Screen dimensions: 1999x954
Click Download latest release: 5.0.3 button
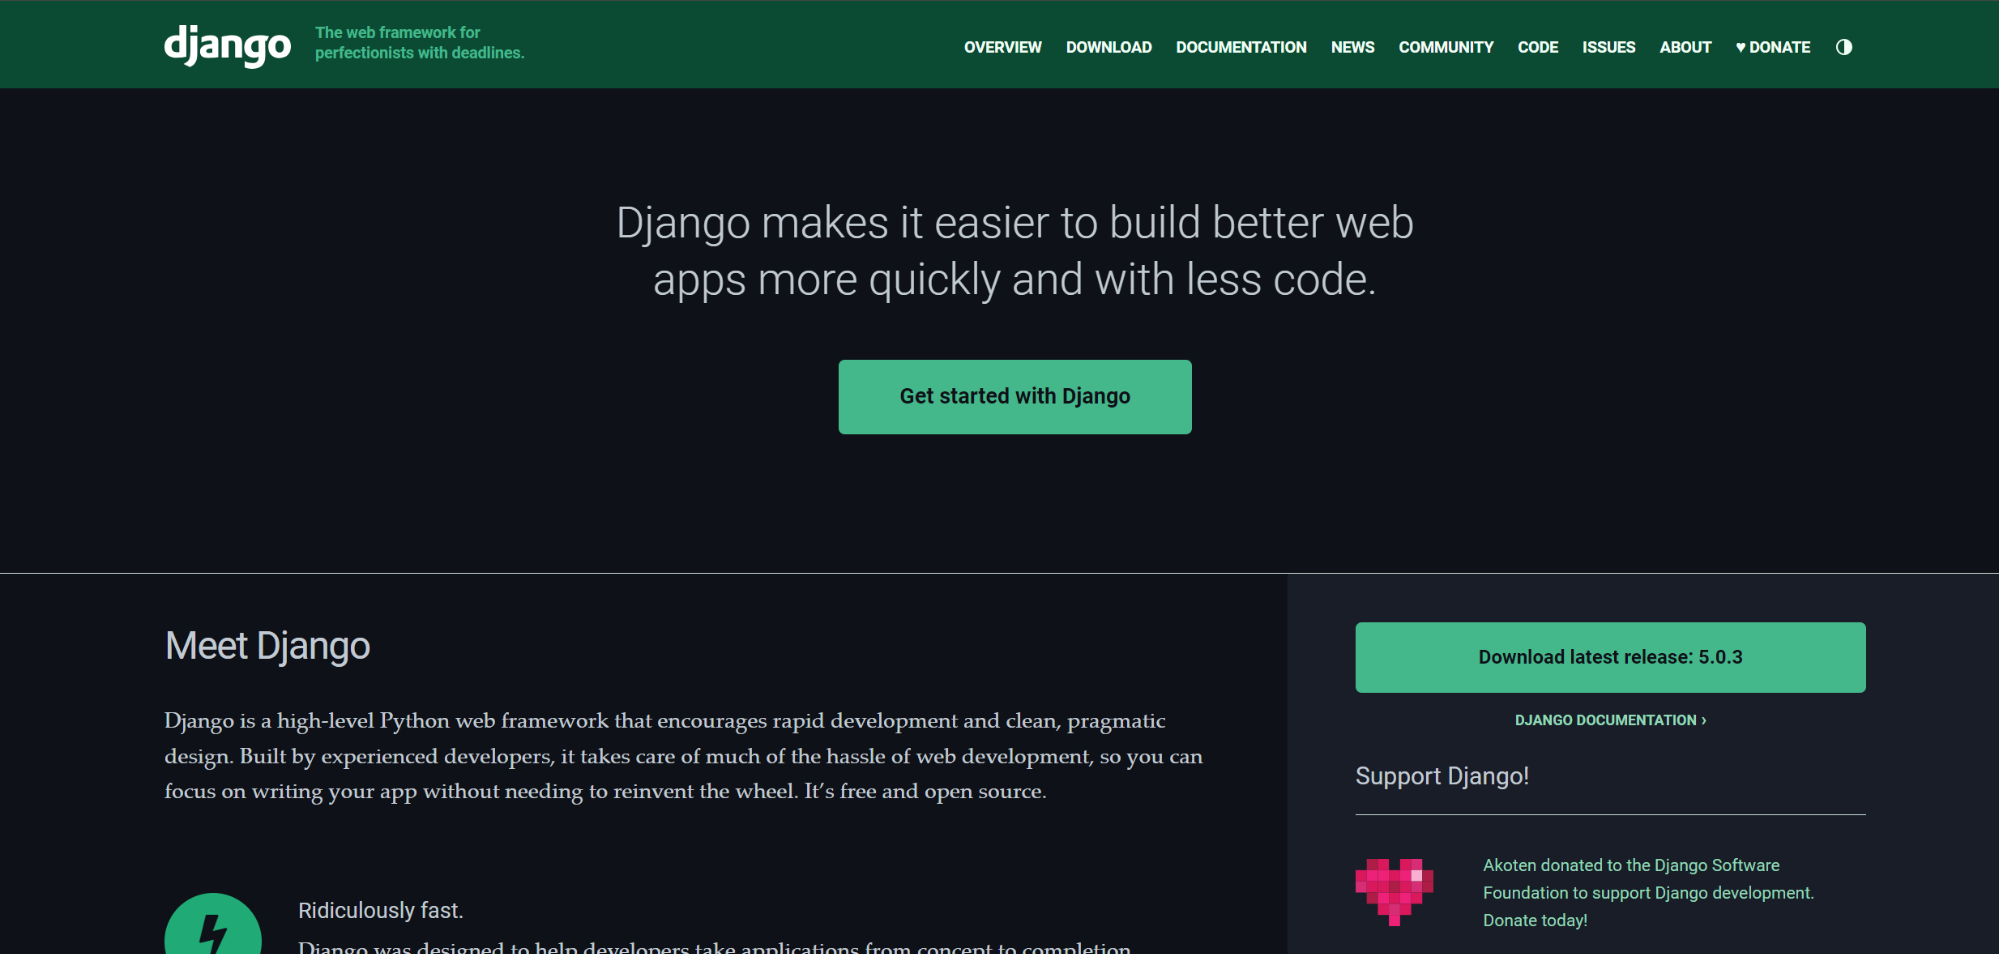pyautogui.click(x=1610, y=657)
